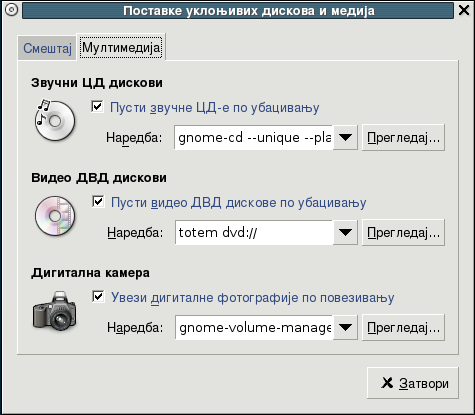Browse for digital camera command with Прегледај
The width and height of the screenshot is (475, 415).
point(403,327)
